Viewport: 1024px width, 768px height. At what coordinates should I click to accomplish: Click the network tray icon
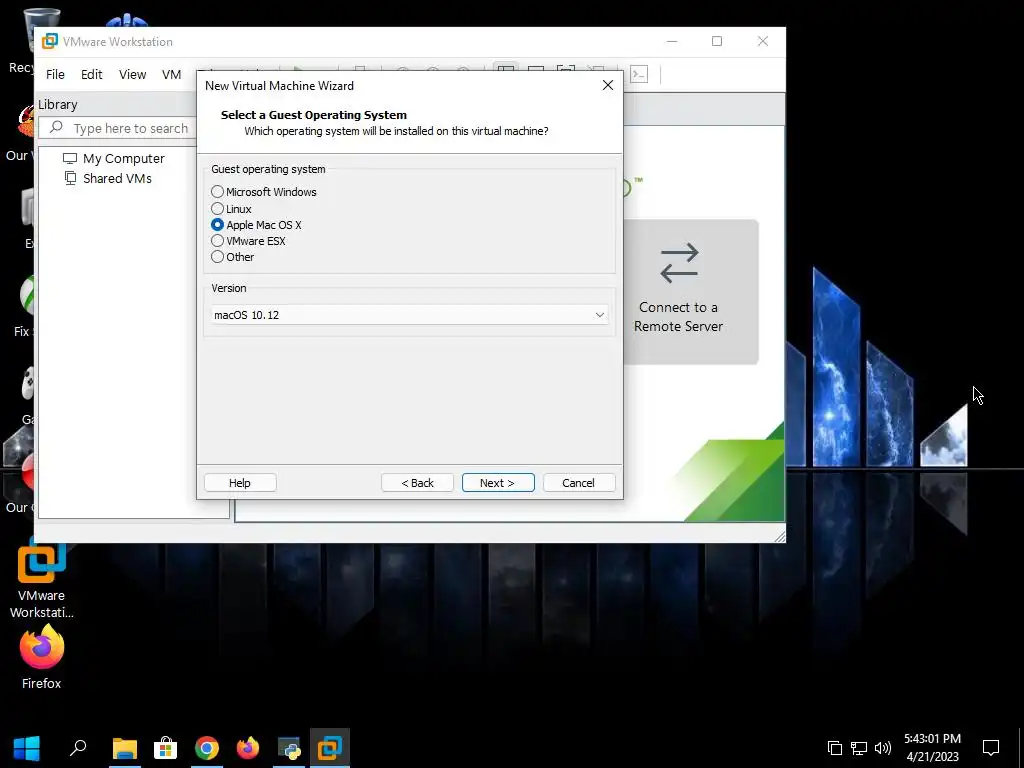coord(859,748)
